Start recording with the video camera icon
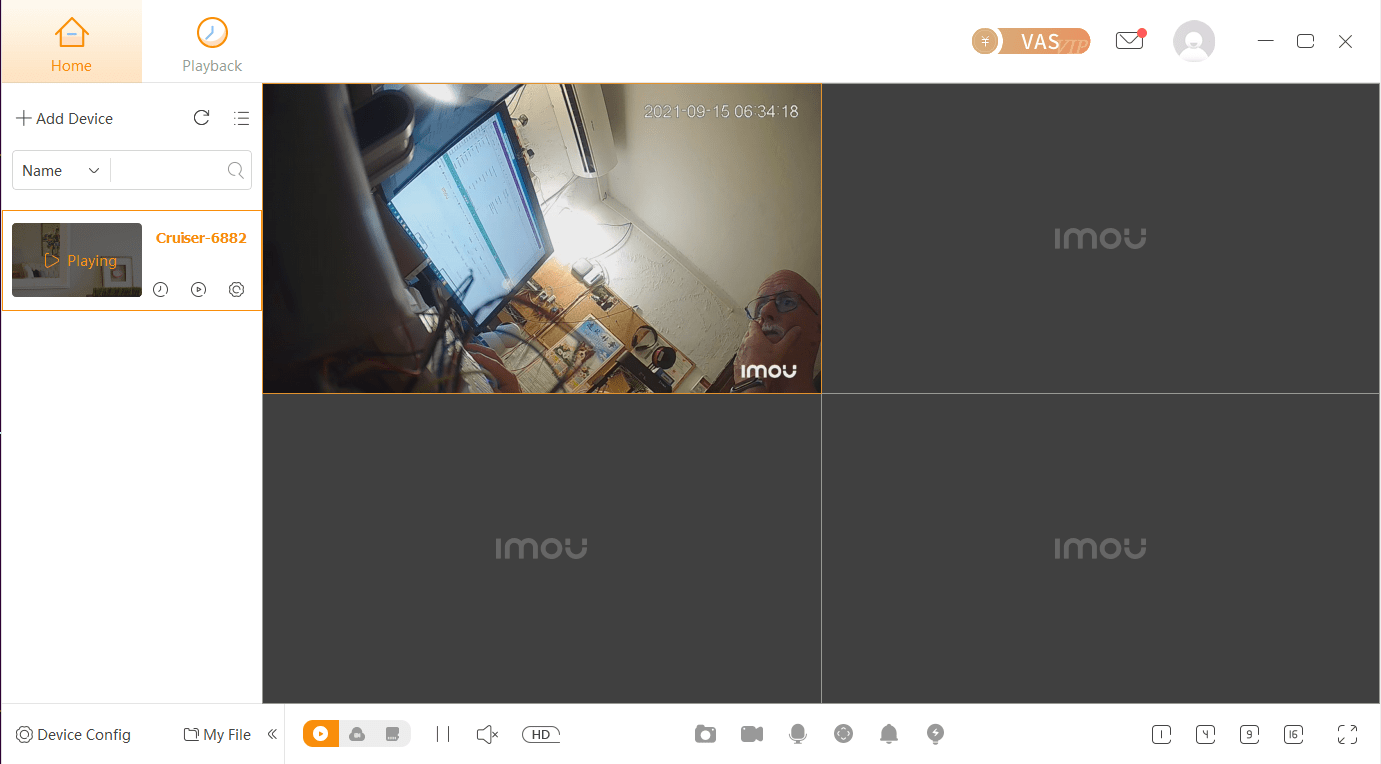The width and height of the screenshot is (1381, 764). [x=752, y=734]
